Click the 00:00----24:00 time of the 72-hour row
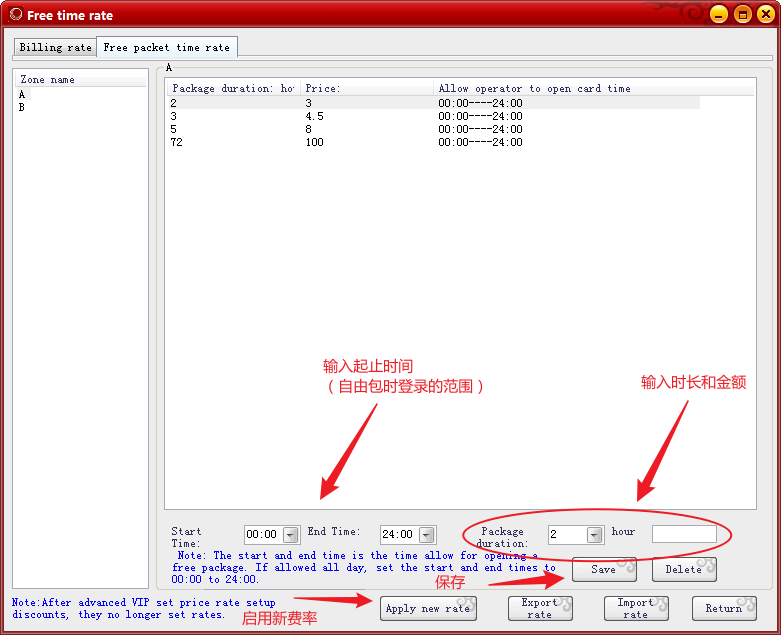781x635 pixels. 480,142
